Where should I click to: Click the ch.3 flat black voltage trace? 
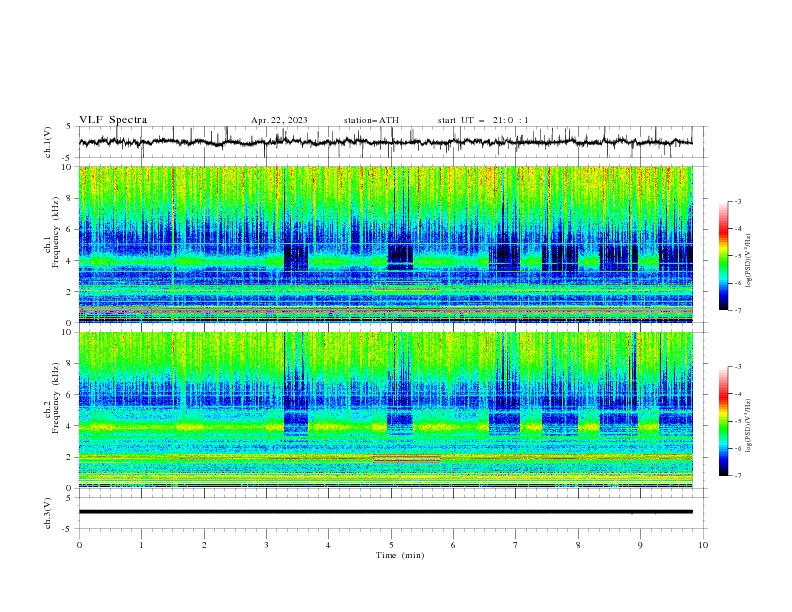385,512
